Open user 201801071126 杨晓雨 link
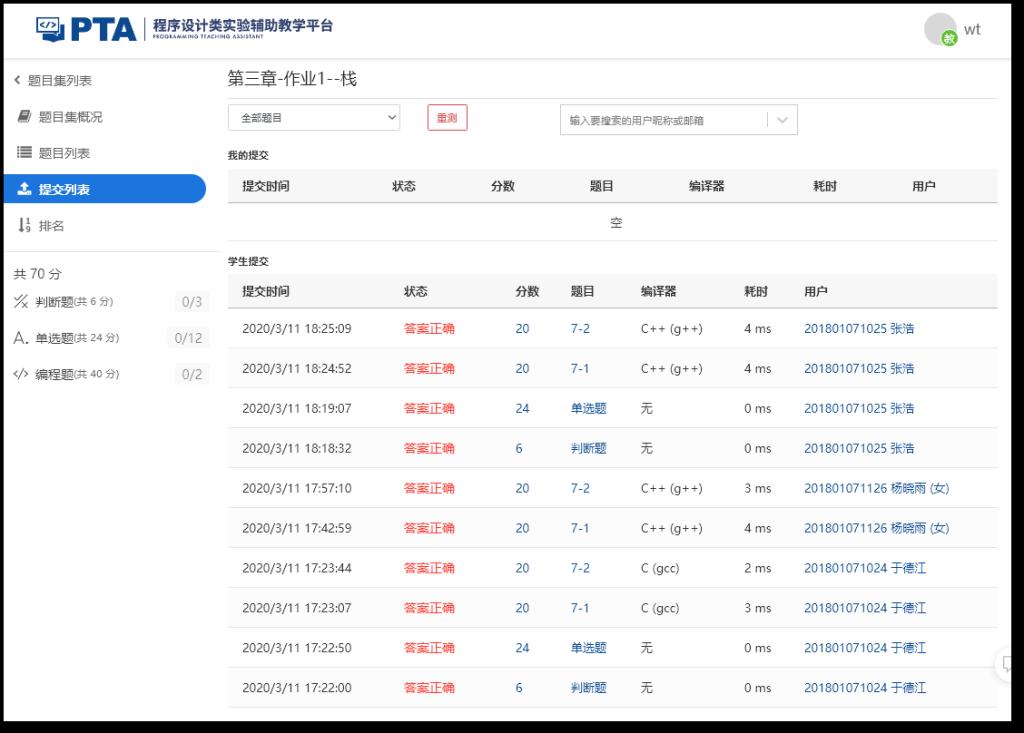1024x733 pixels. tap(876, 488)
